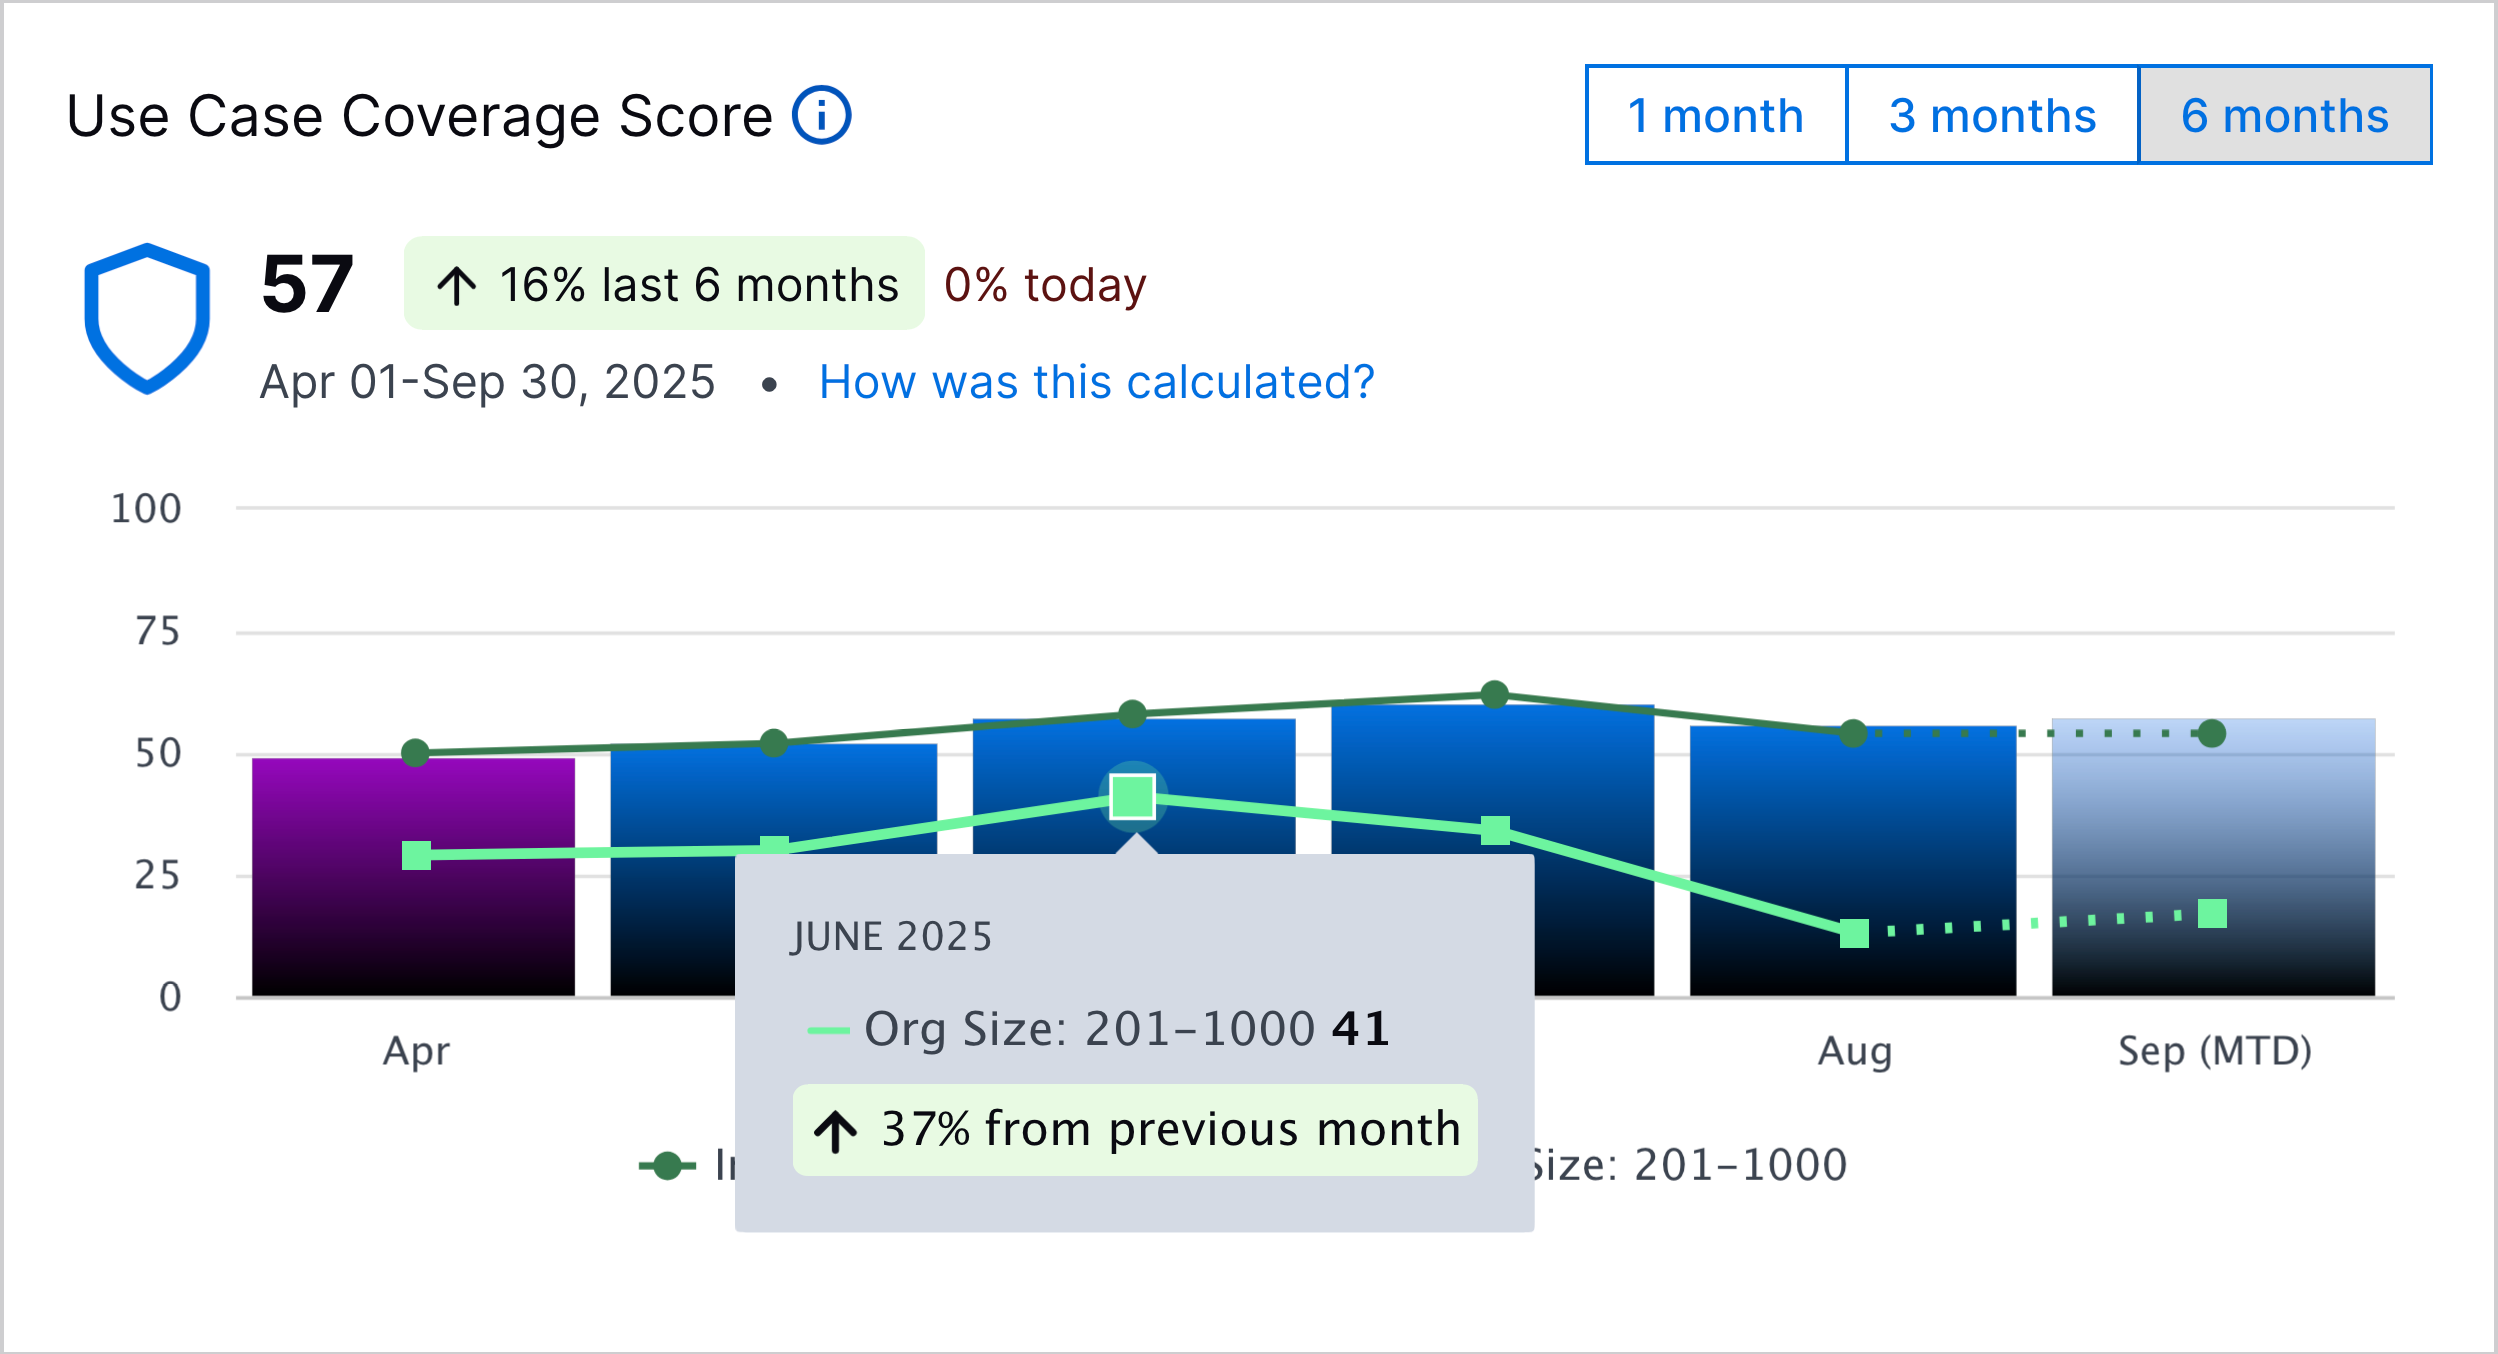Image resolution: width=2498 pixels, height=1354 pixels.
Task: Click the 0% today text
Action: pyautogui.click(x=1045, y=285)
